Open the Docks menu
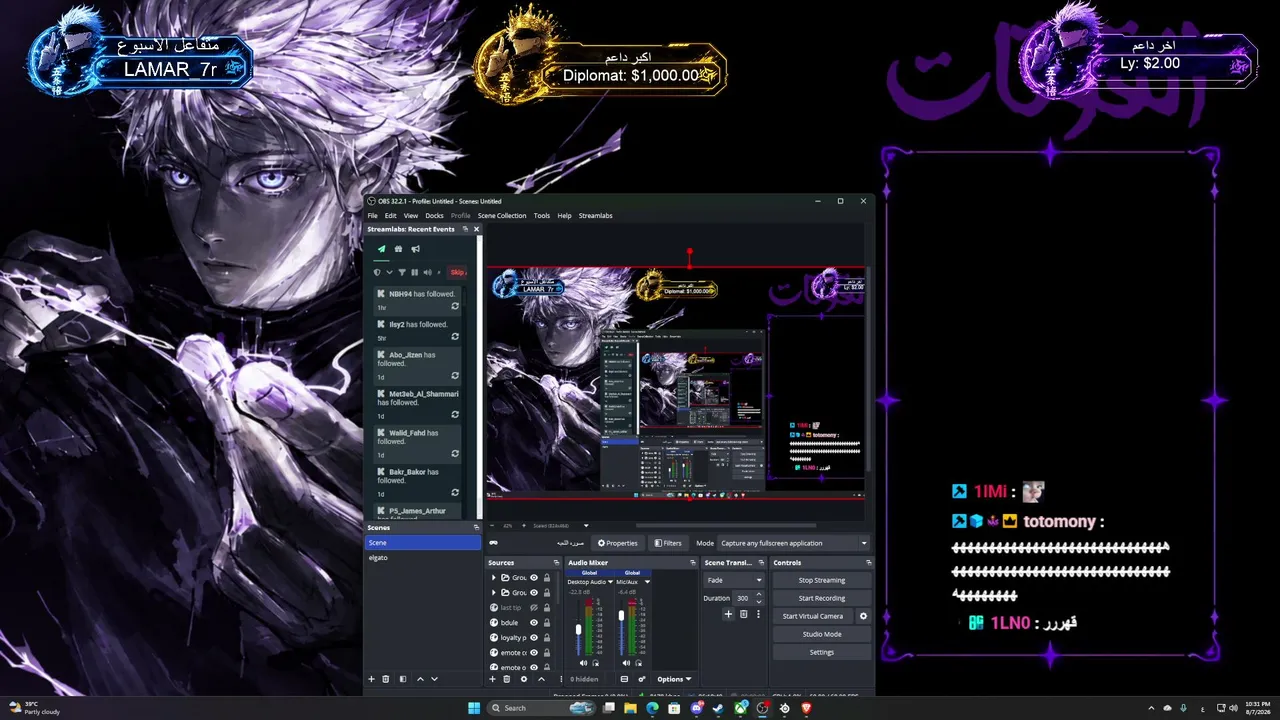The height and width of the screenshot is (720, 1280). point(434,215)
